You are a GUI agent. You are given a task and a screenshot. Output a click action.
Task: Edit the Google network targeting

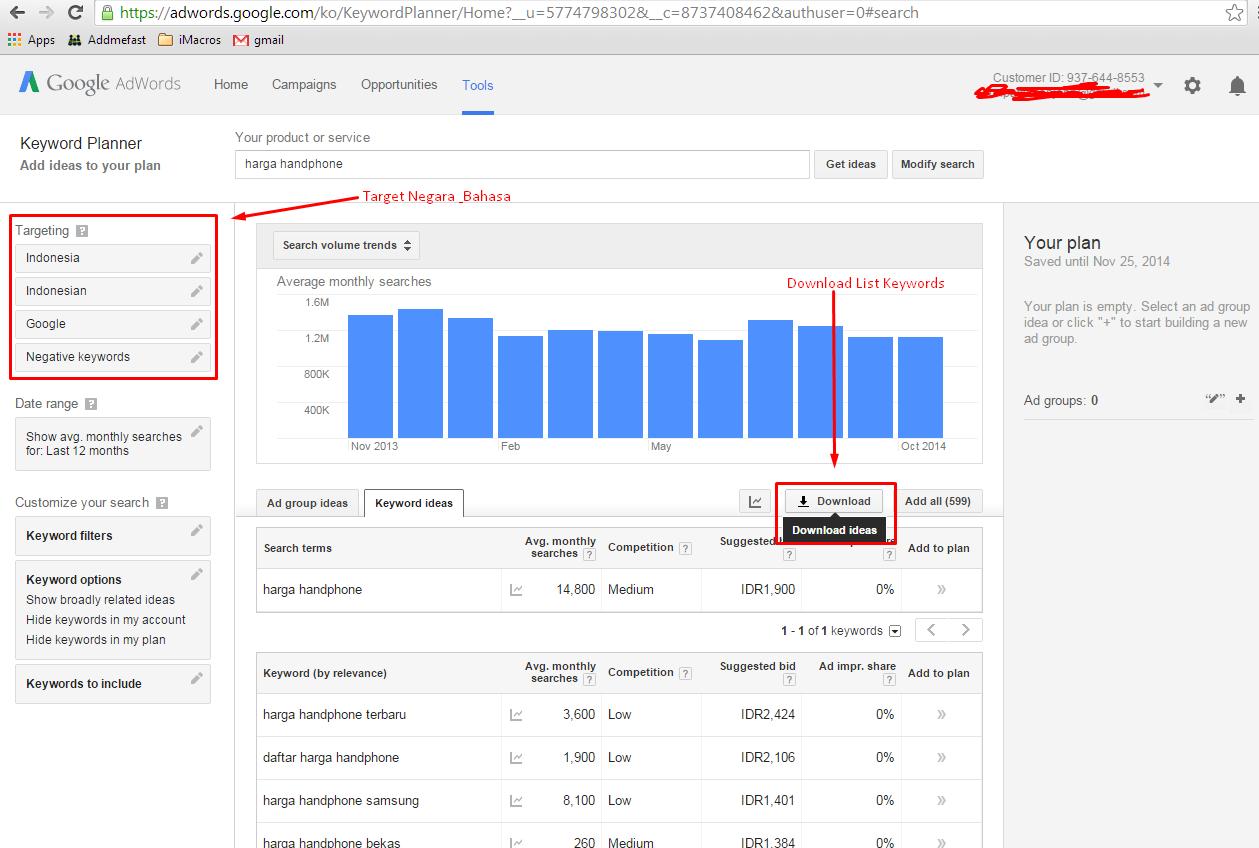click(197, 324)
